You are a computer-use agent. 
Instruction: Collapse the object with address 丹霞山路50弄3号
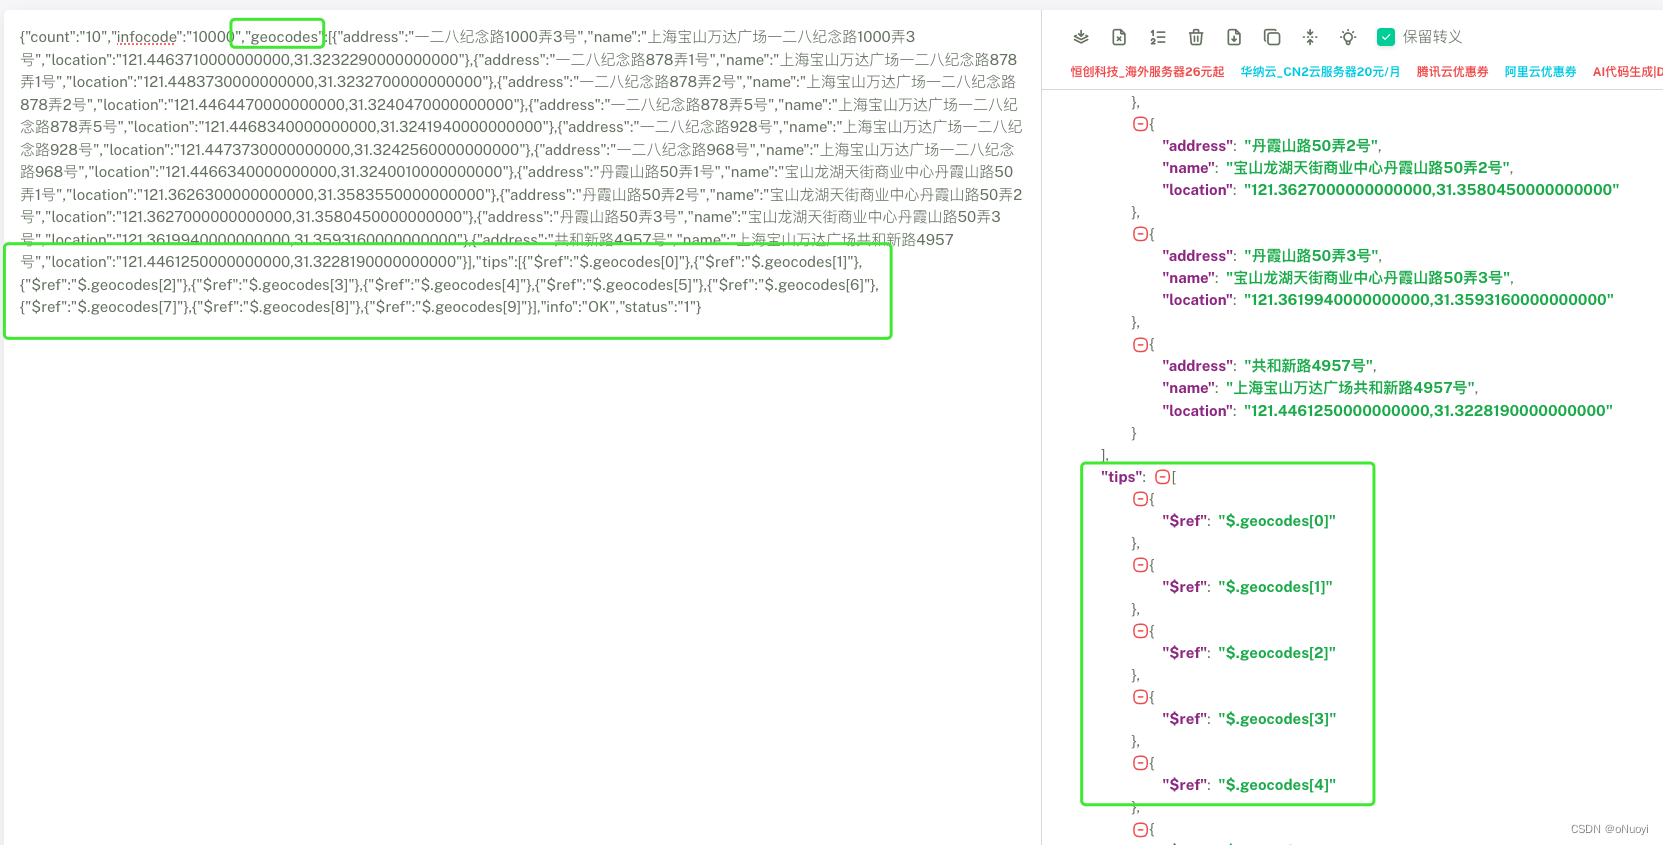click(1140, 234)
